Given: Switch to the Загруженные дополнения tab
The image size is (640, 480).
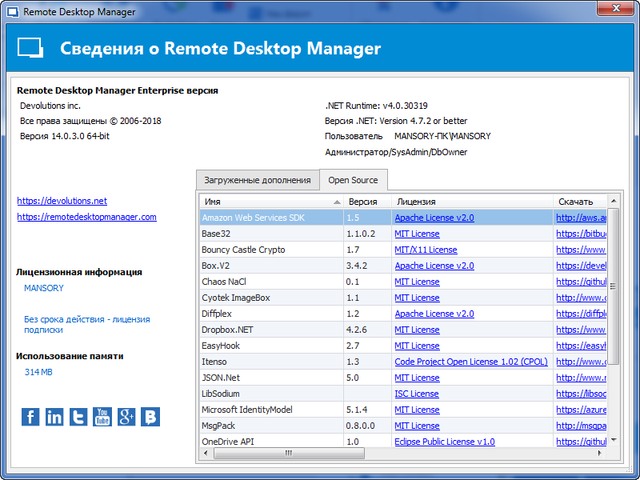Looking at the screenshot, I should click(257, 180).
